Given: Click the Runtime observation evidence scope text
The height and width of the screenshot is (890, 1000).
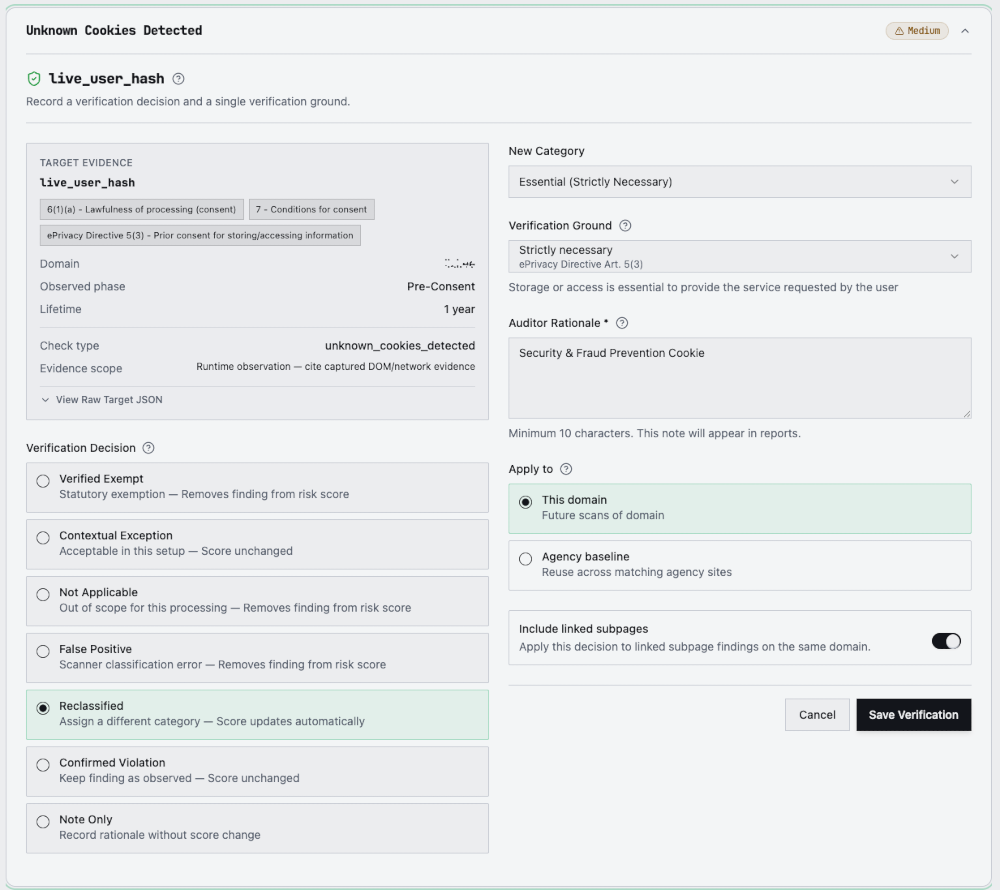Looking at the screenshot, I should point(335,367).
